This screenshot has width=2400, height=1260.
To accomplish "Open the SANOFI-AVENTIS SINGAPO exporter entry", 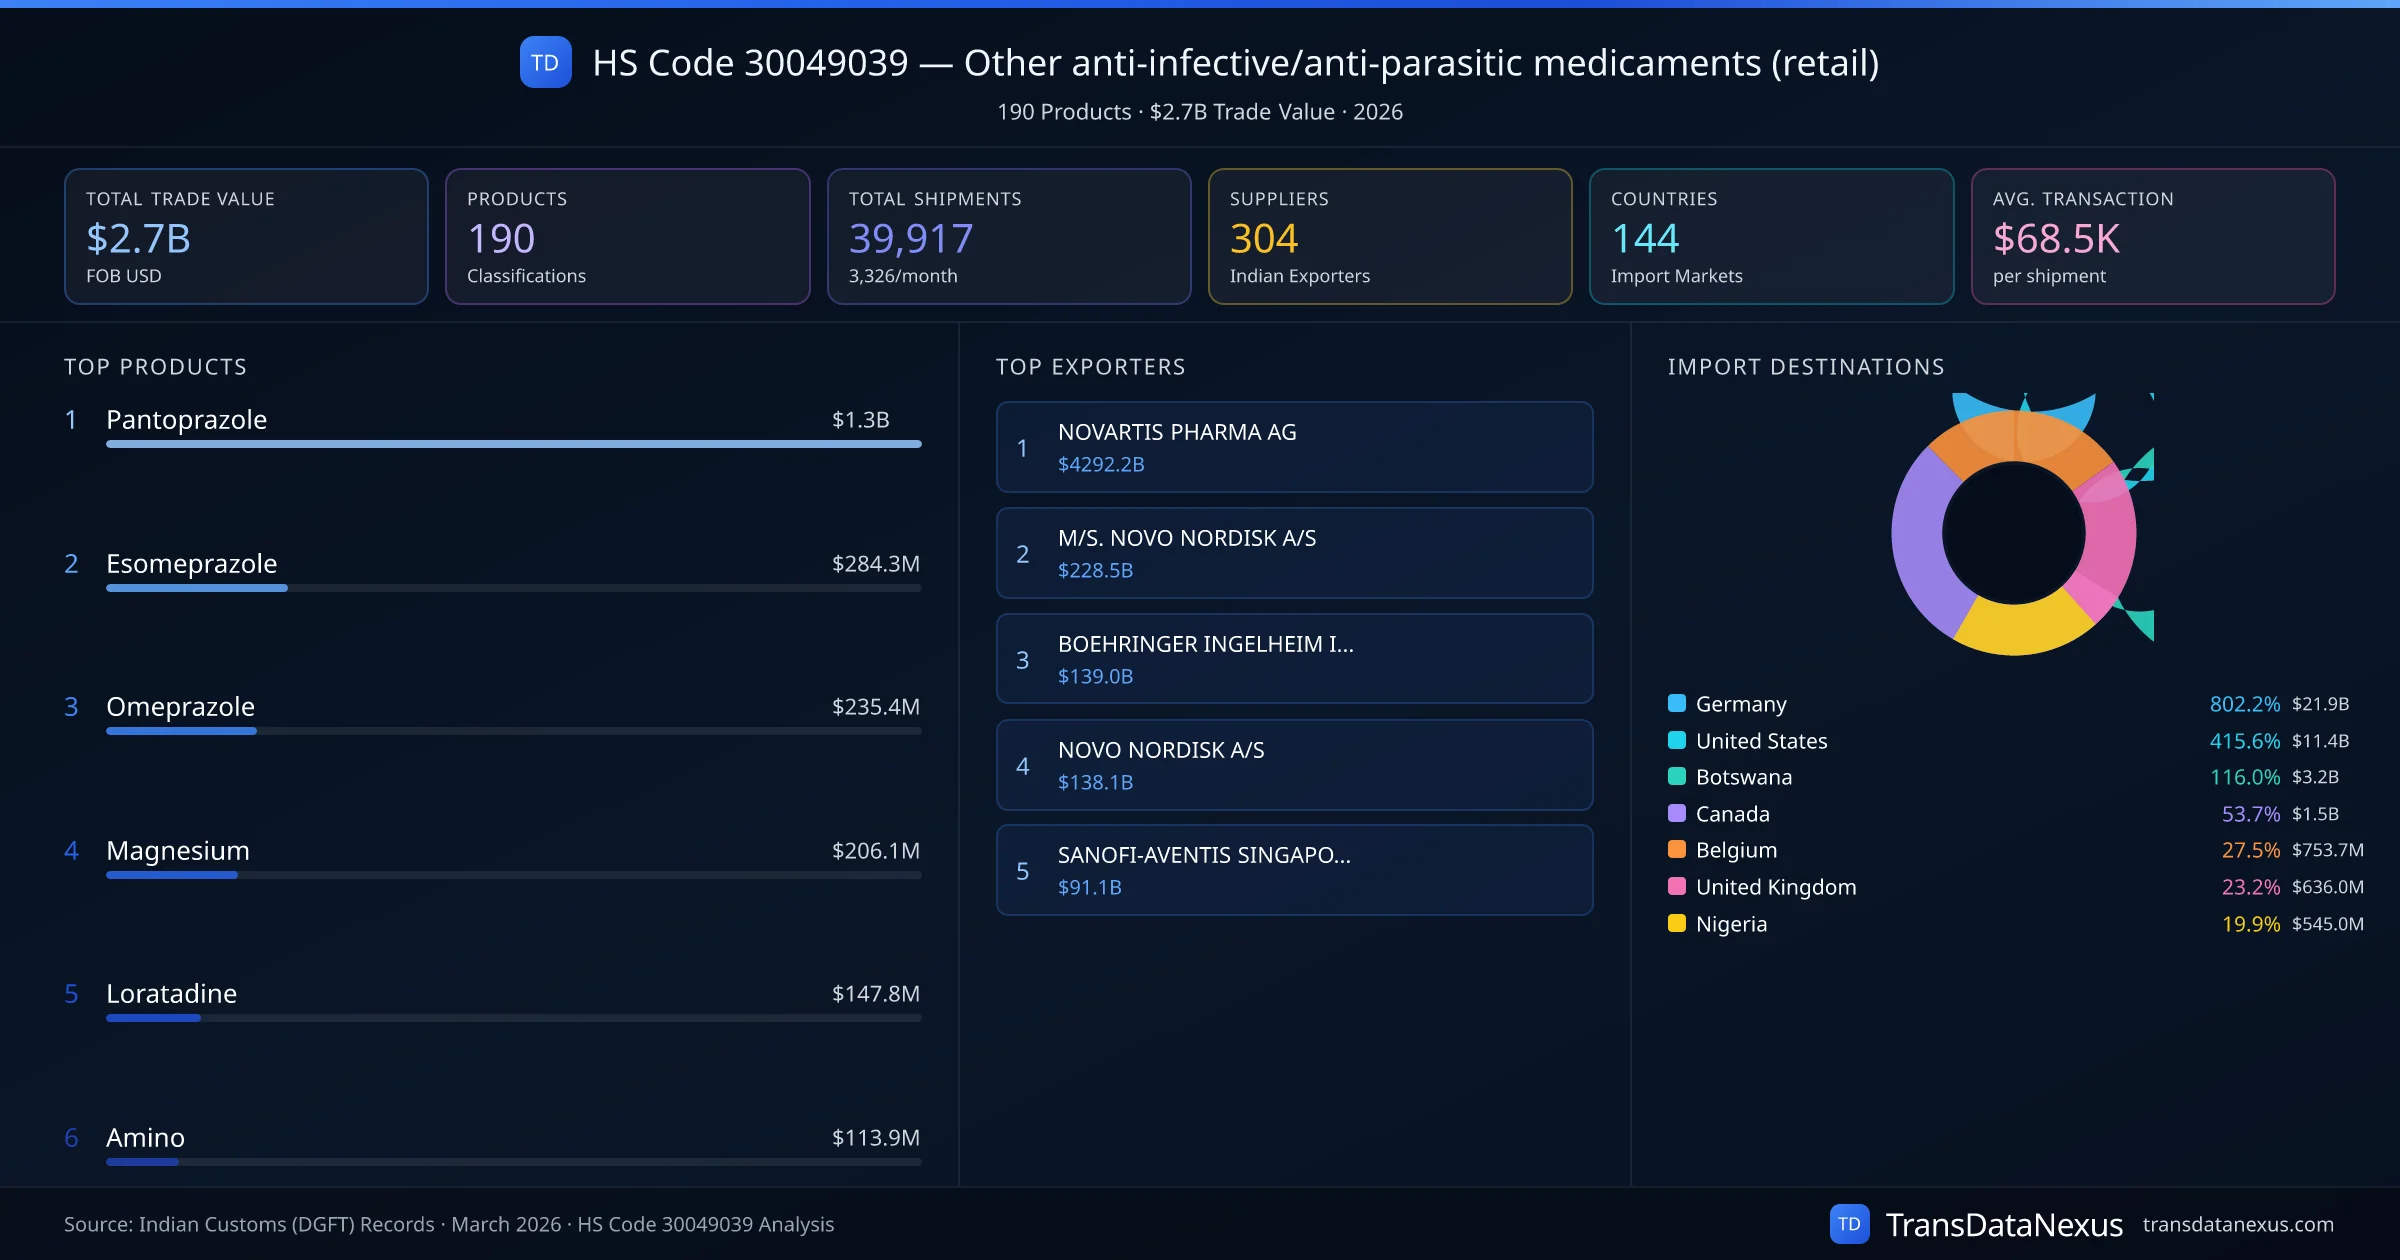I will [1294, 870].
